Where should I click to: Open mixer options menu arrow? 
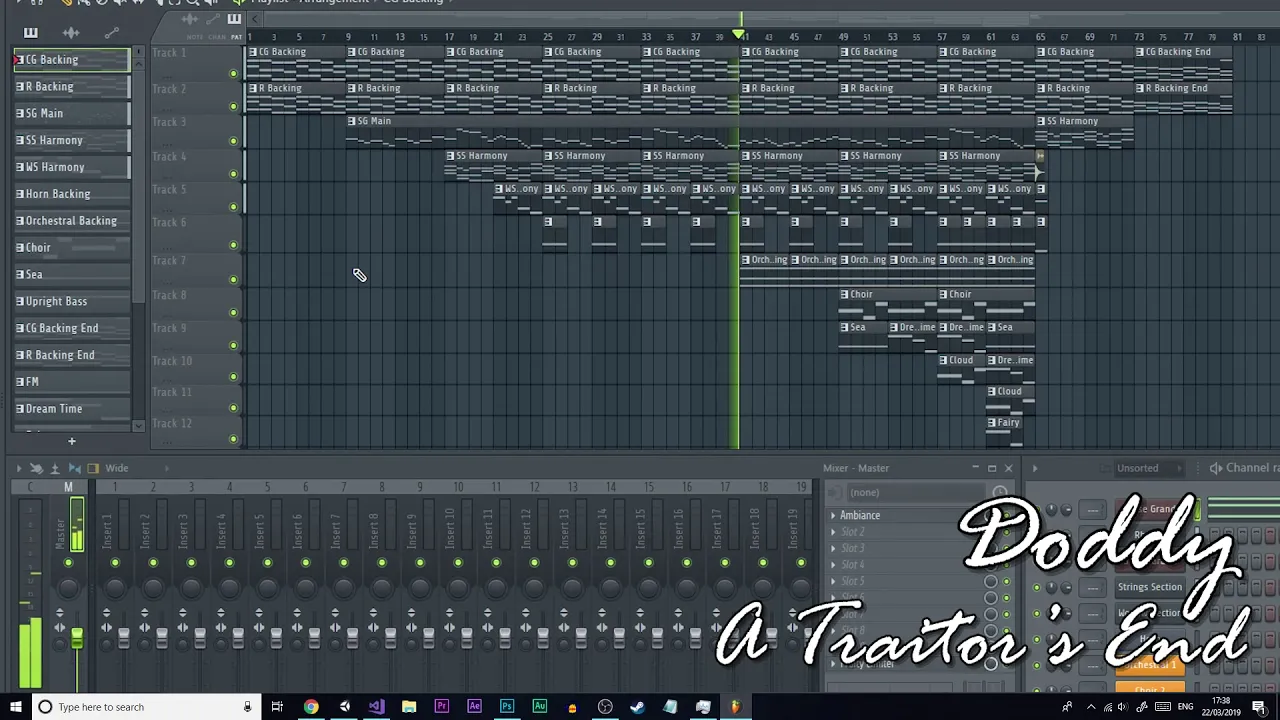[19, 468]
